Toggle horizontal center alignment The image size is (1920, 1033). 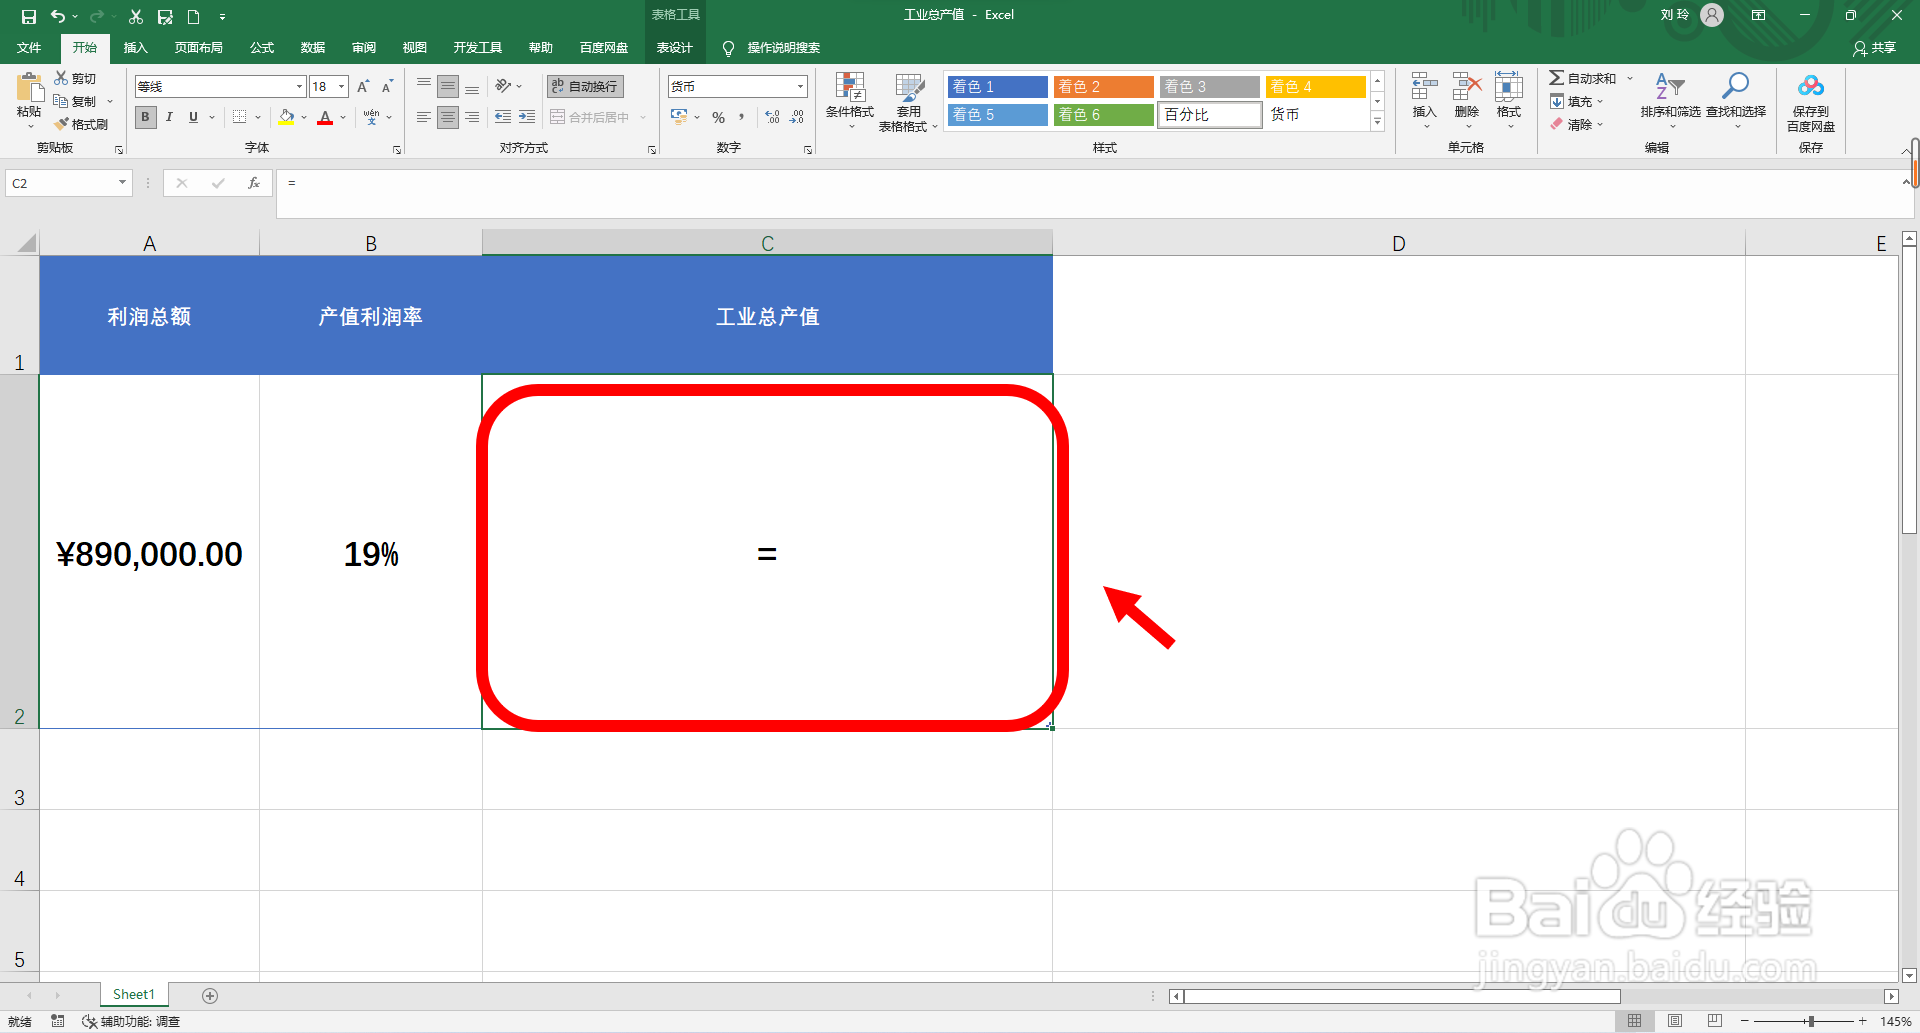pyautogui.click(x=448, y=117)
